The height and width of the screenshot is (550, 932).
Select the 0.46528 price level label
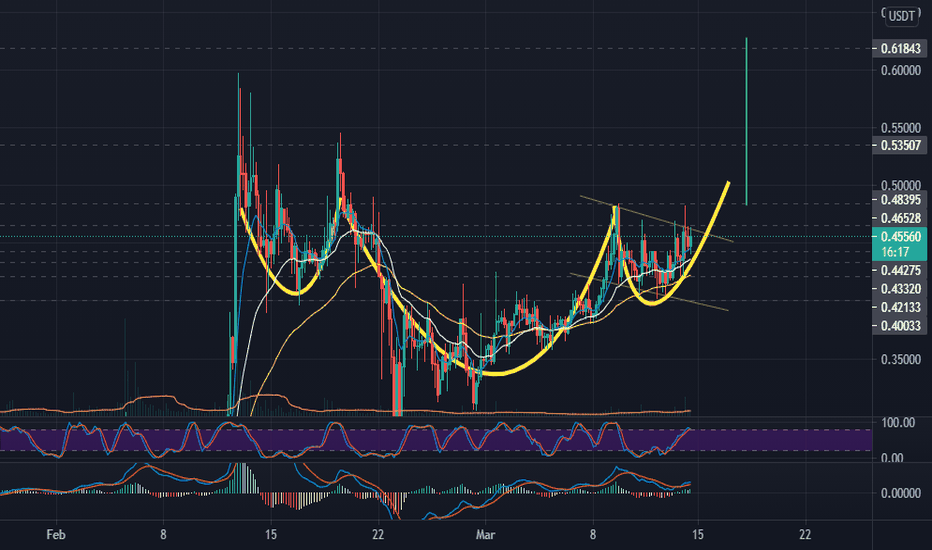pyautogui.click(x=899, y=218)
